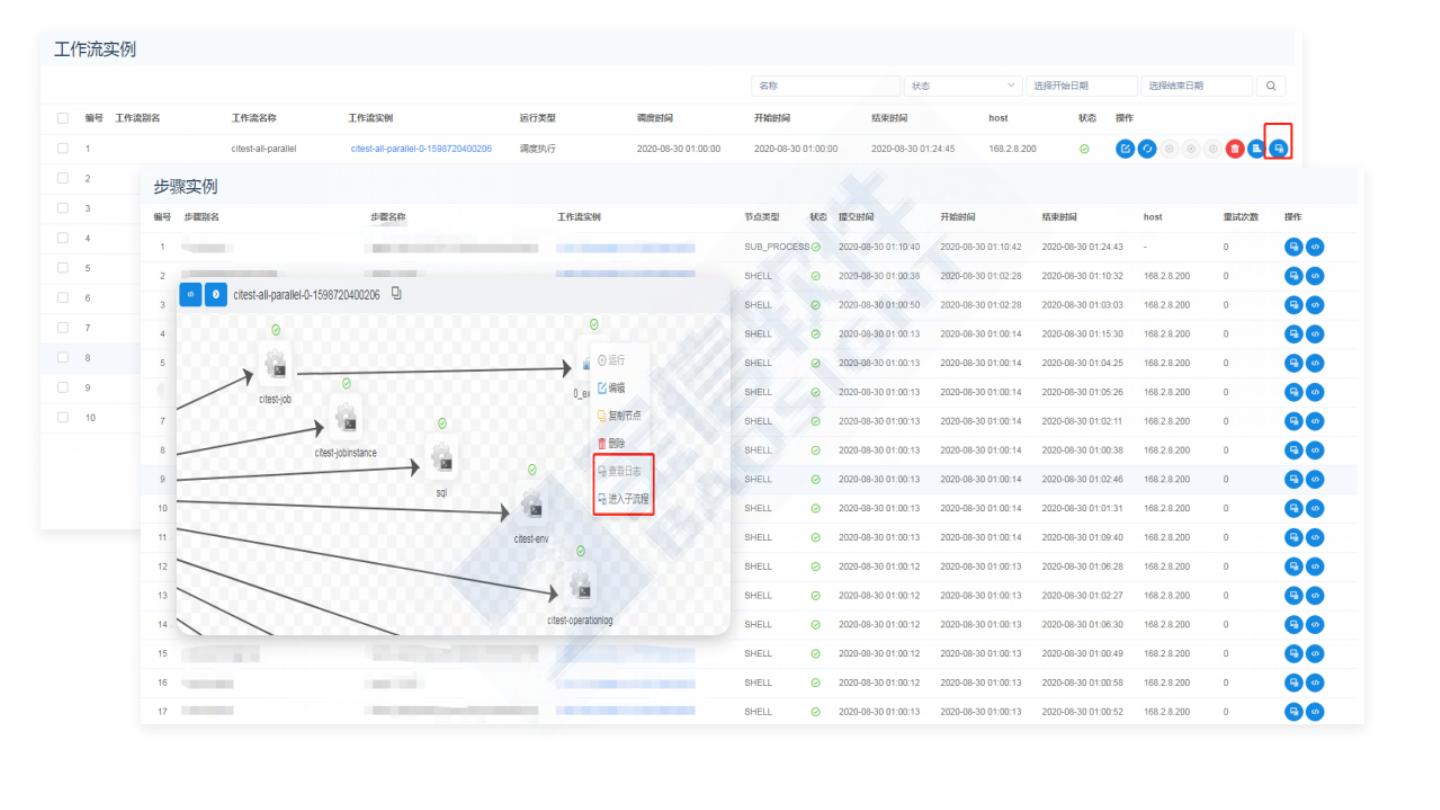Image resolution: width=1440 pixels, height=810 pixels.
Task: Click the 步骤实例 panel title
Action: (185, 186)
